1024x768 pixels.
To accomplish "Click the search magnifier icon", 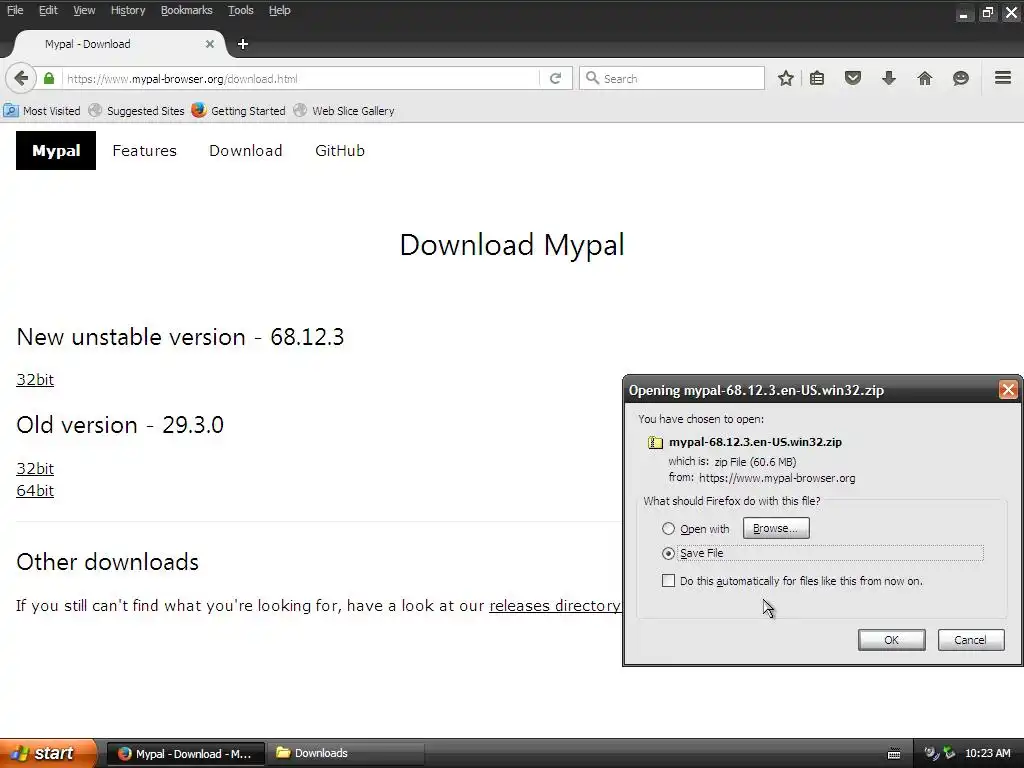I will [592, 78].
